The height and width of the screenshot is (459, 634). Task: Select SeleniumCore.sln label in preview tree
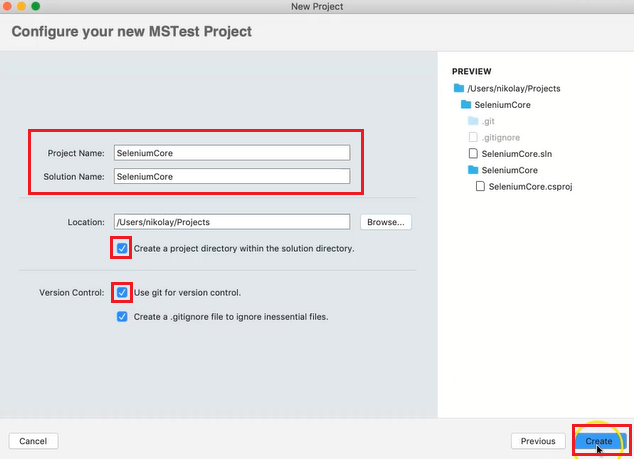click(517, 154)
